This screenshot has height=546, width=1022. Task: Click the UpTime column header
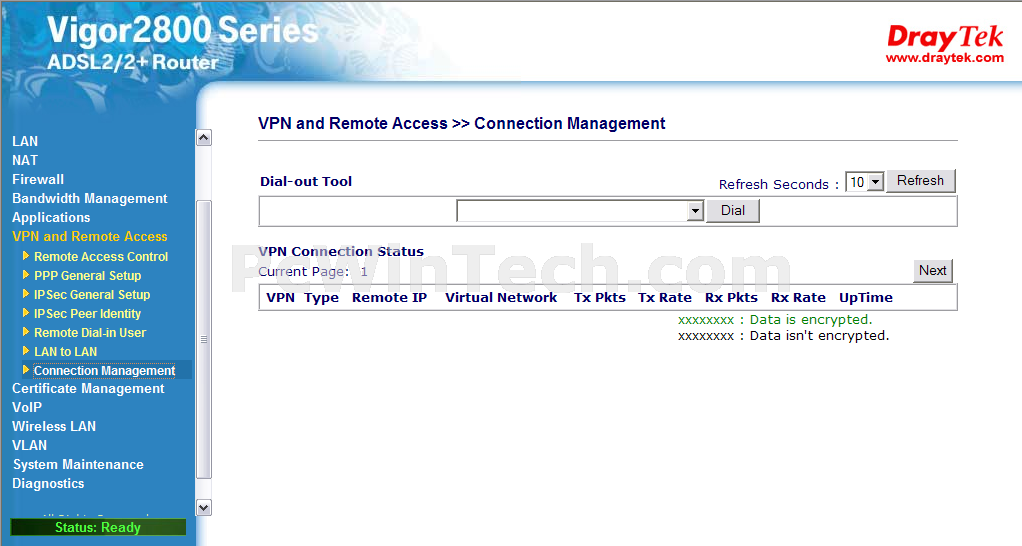tap(866, 298)
